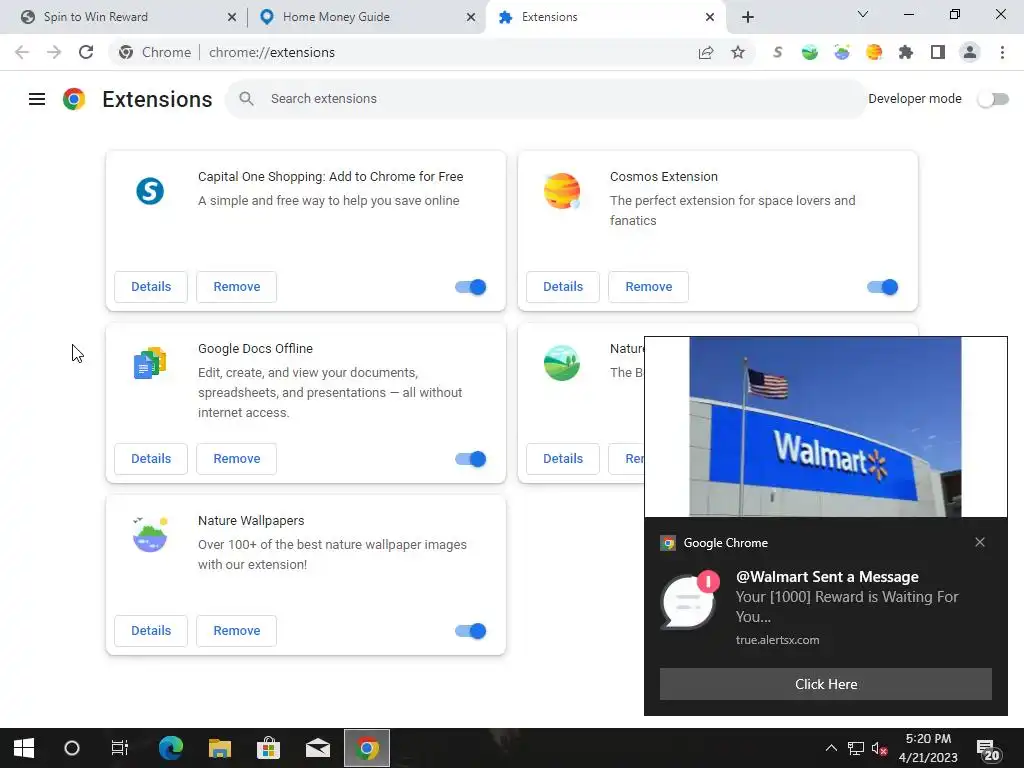Remove Google Docs Offline extension

(236, 459)
